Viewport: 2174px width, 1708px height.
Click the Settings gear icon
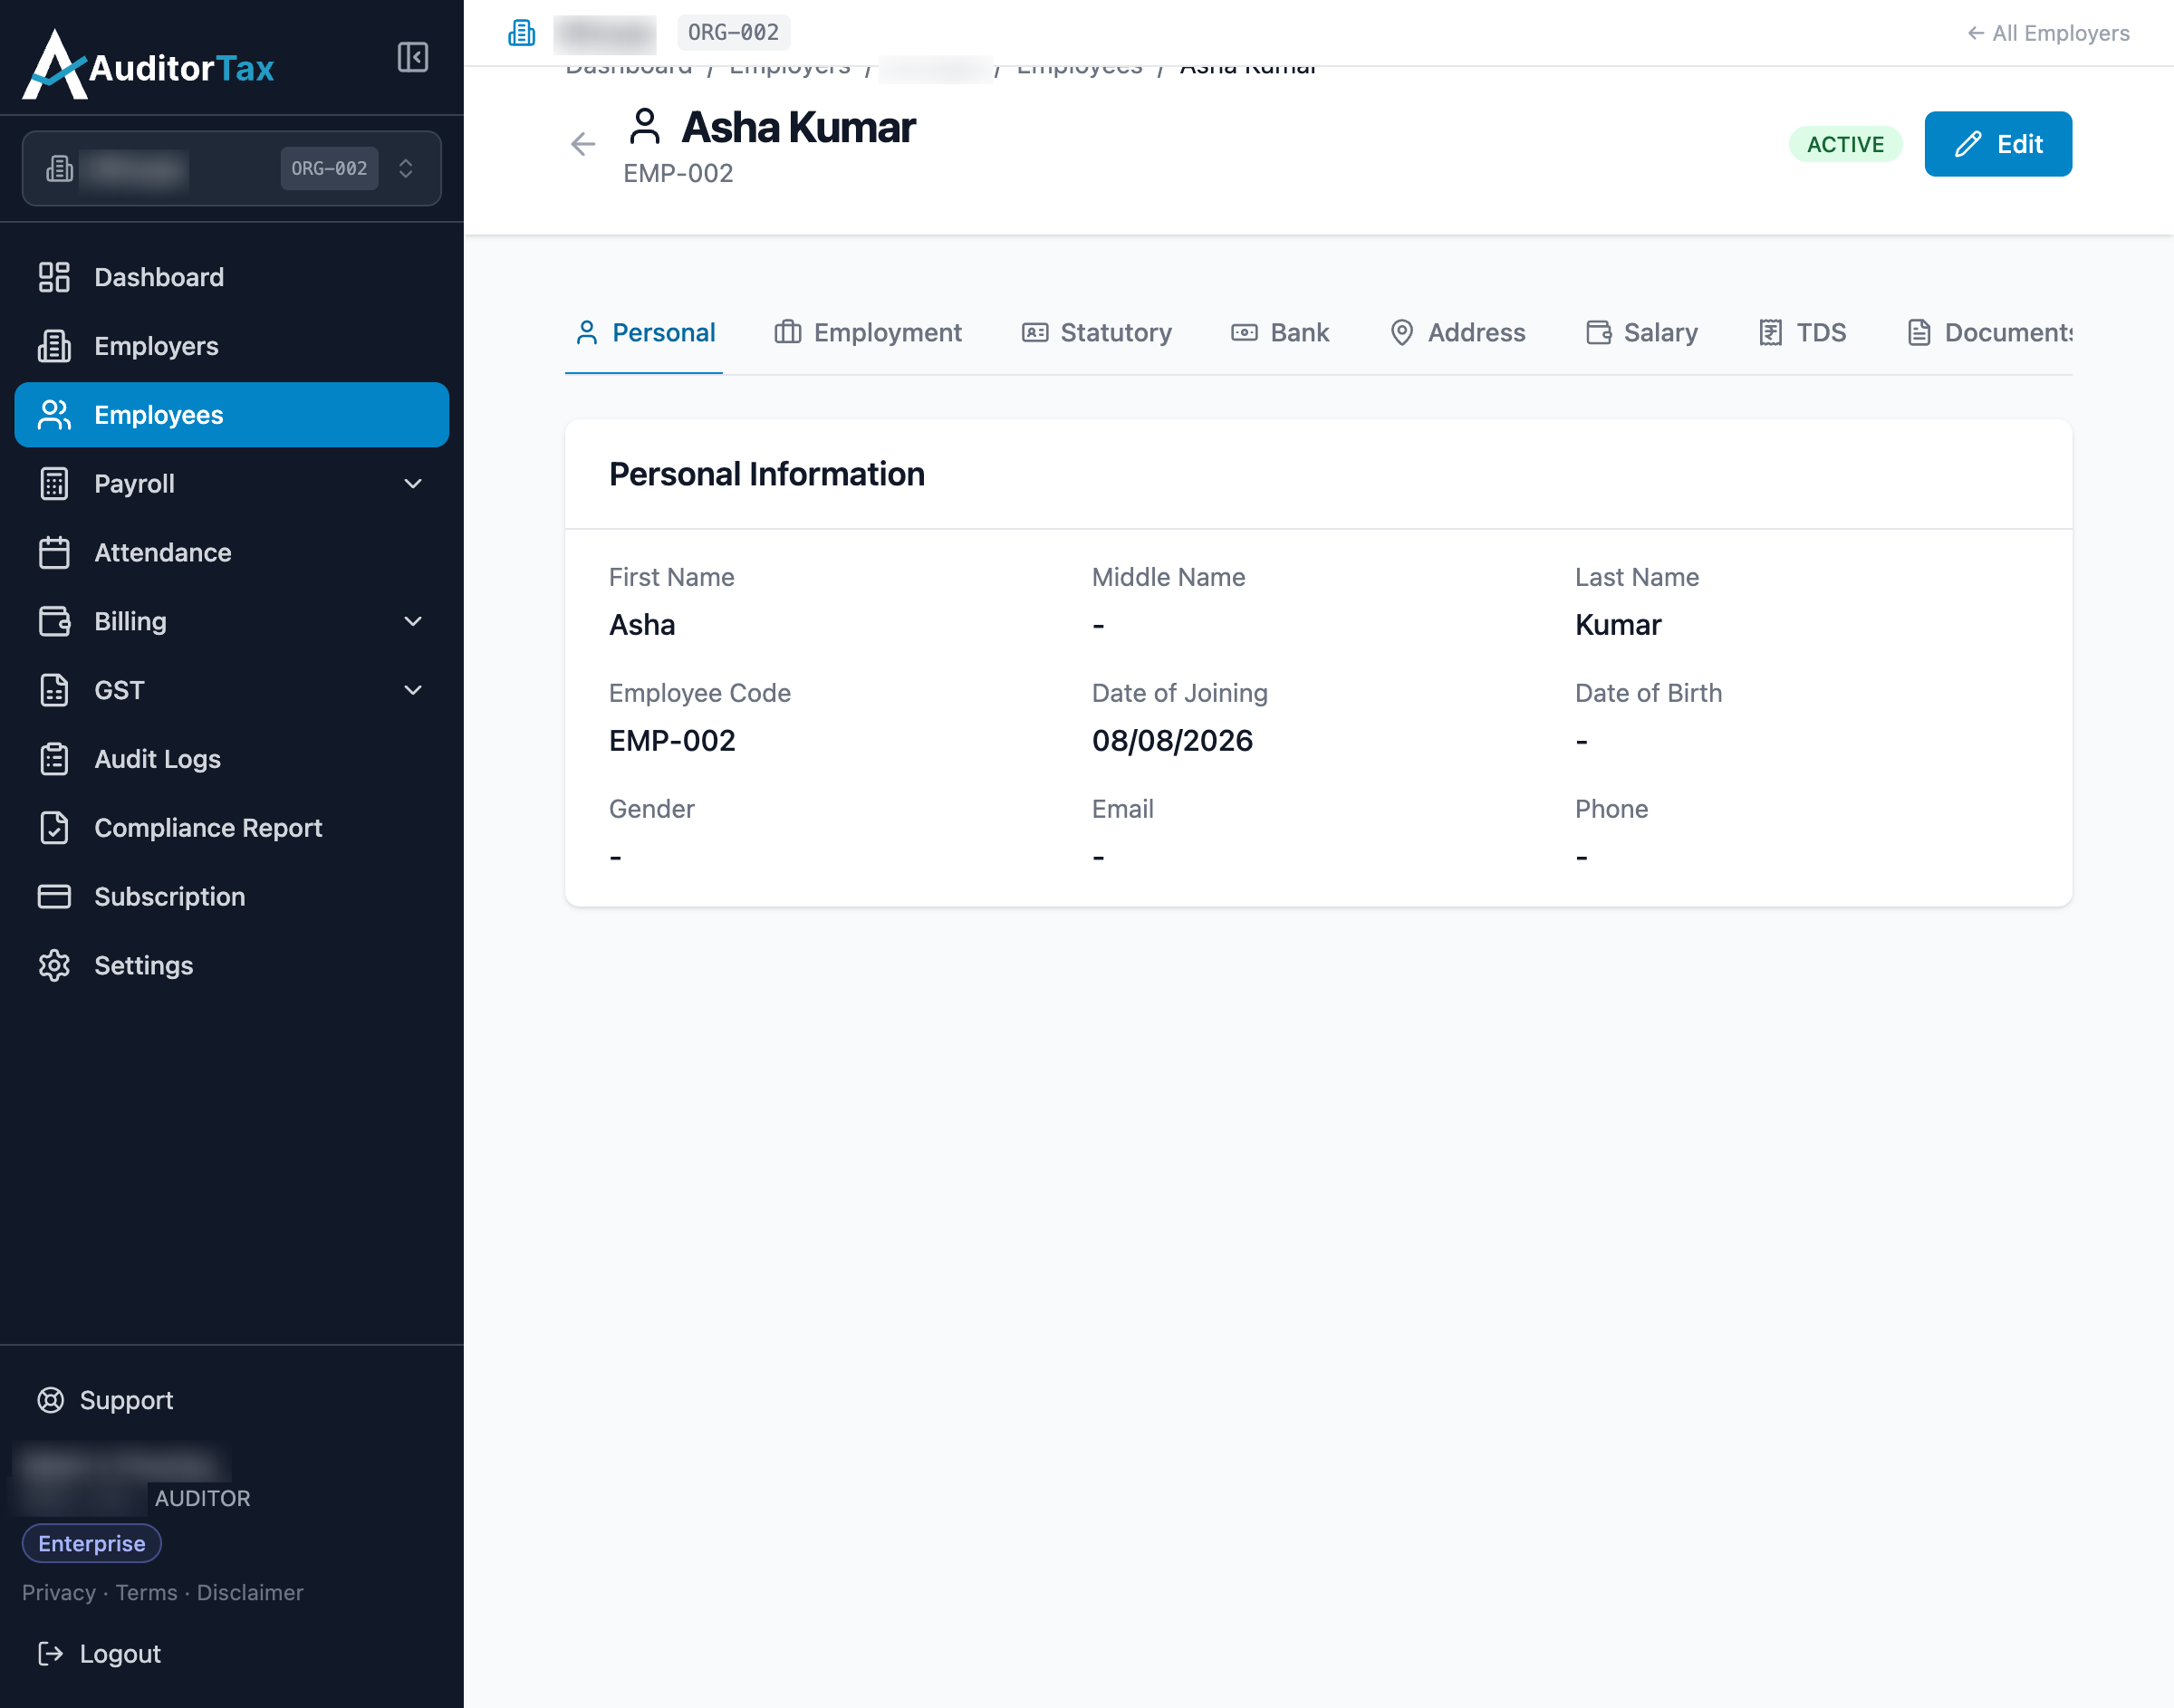coord(54,966)
